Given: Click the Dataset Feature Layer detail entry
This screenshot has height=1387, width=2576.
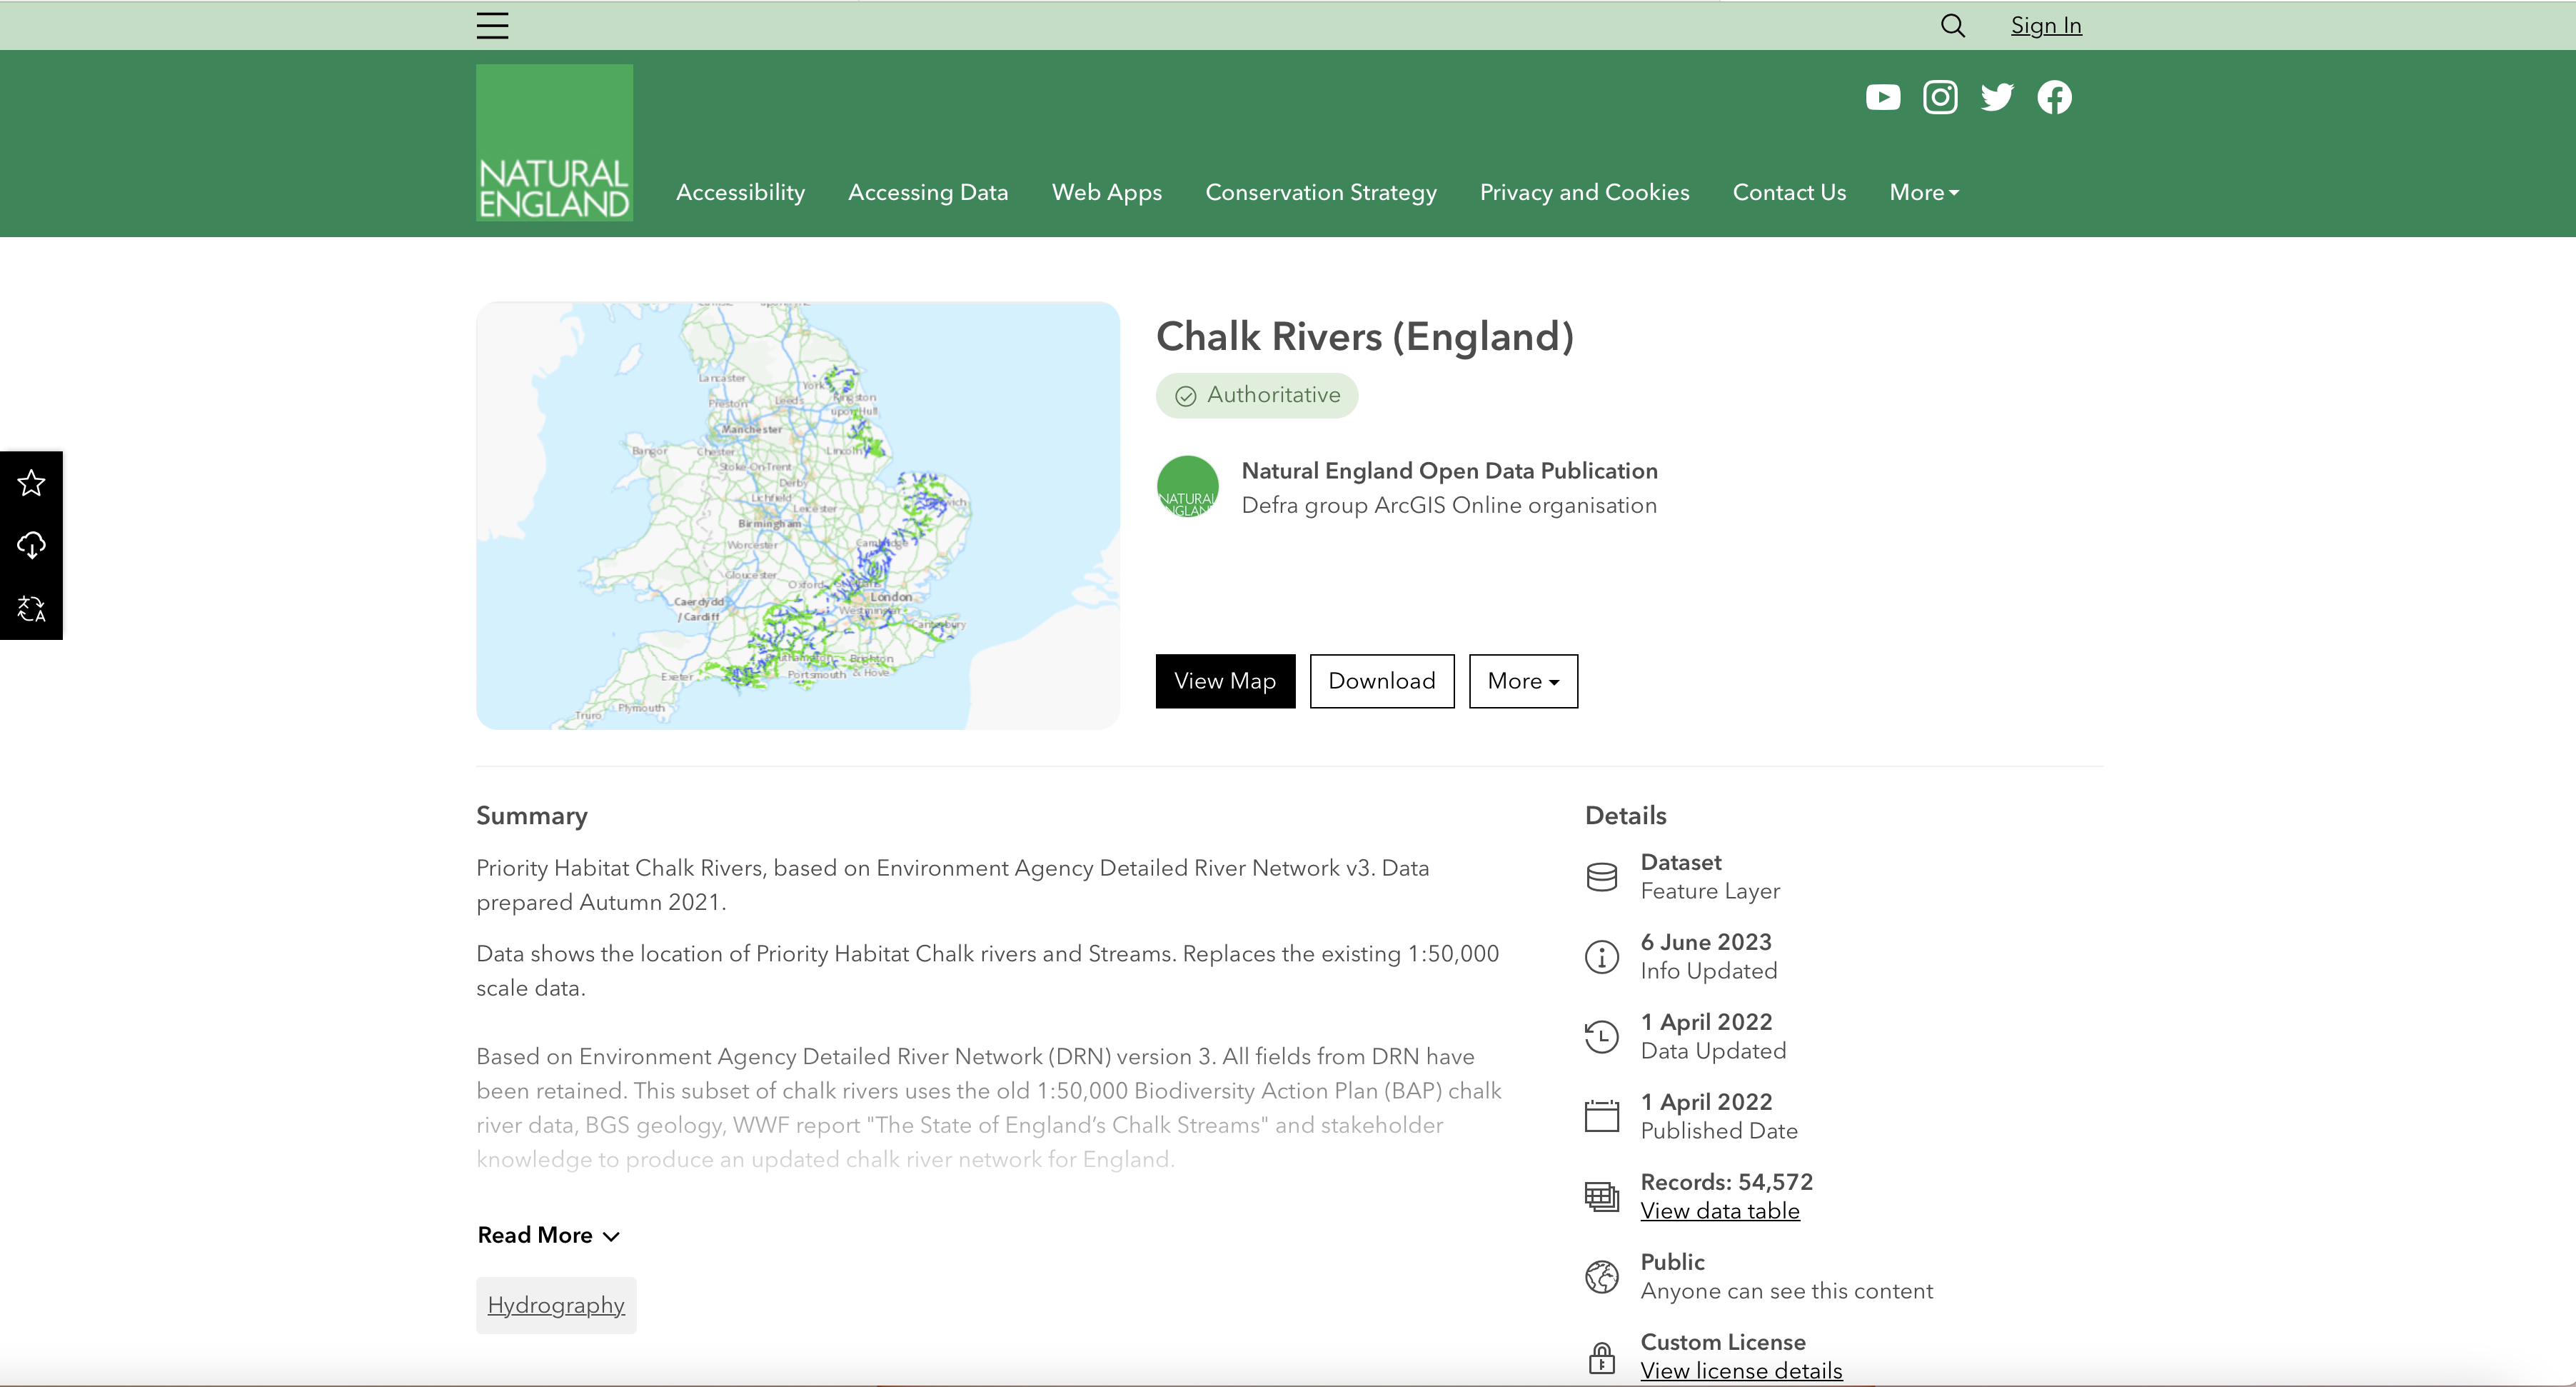Looking at the screenshot, I should (1709, 876).
